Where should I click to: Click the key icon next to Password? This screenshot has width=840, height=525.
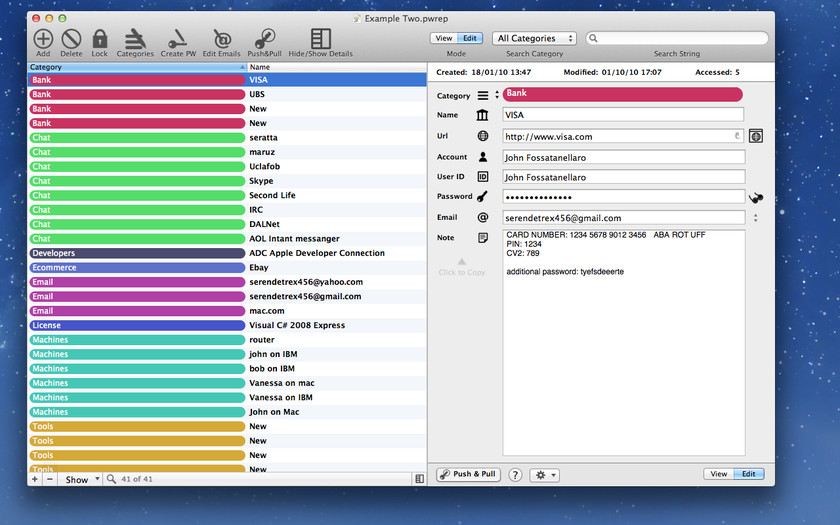(x=482, y=197)
